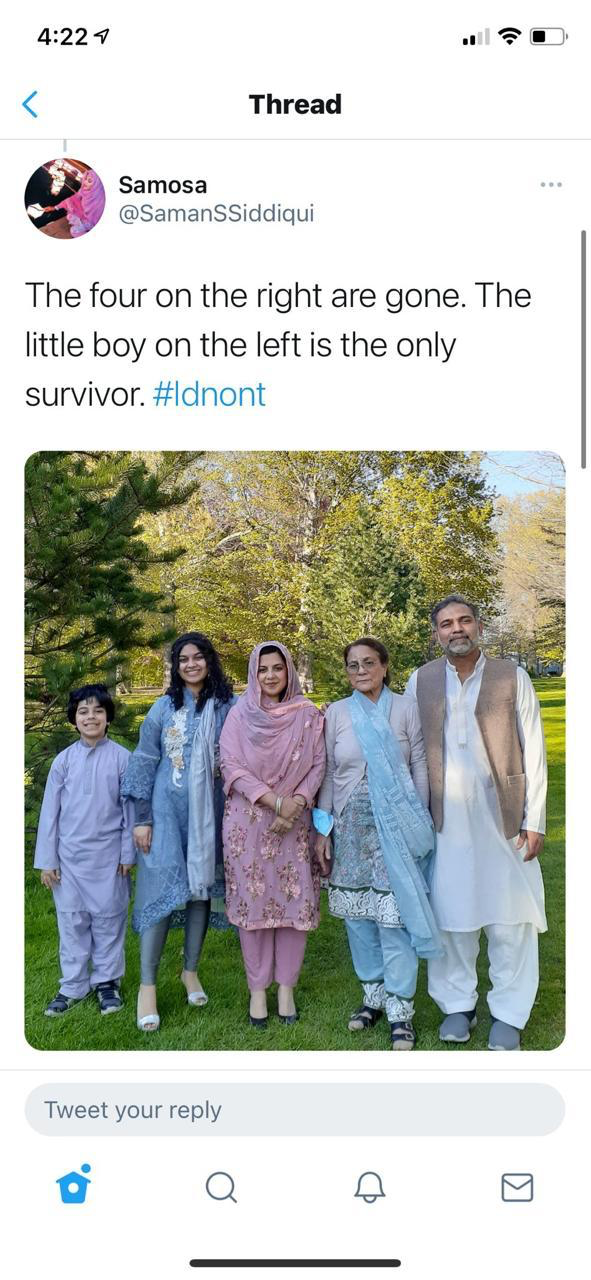
Task: Tap the battery status icon
Action: pyautogui.click(x=548, y=37)
